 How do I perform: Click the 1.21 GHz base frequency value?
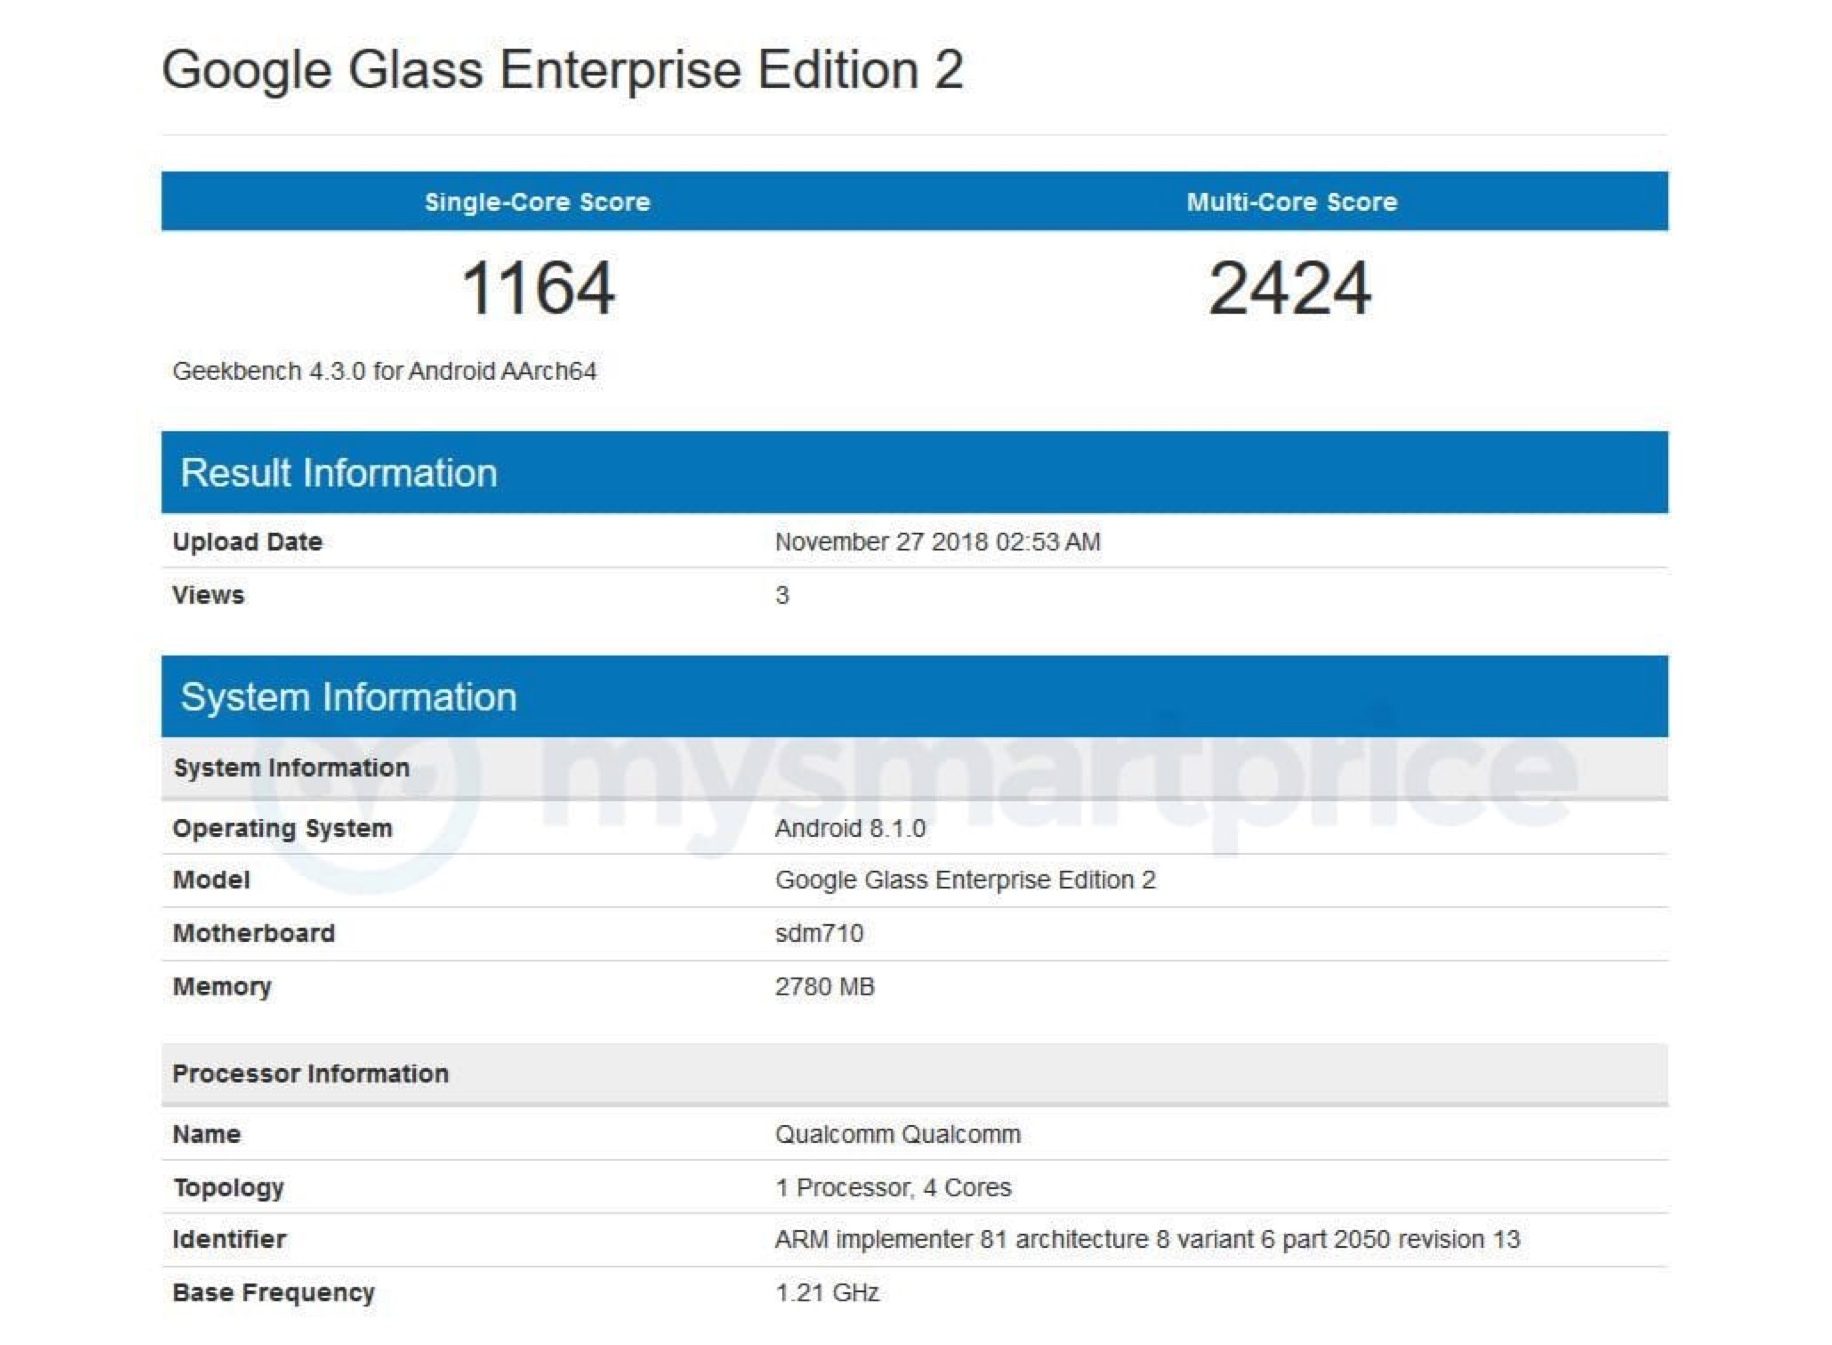tap(827, 1293)
